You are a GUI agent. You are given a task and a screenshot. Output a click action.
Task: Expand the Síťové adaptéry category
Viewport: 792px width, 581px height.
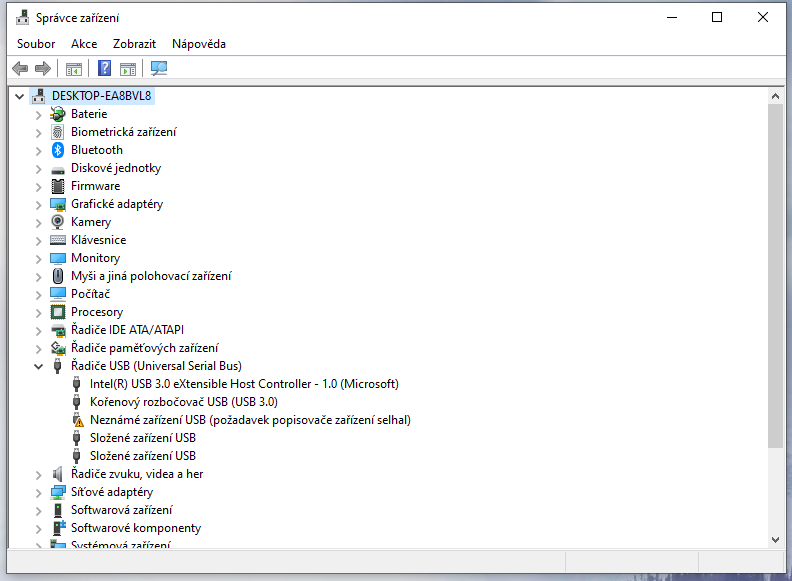click(39, 492)
